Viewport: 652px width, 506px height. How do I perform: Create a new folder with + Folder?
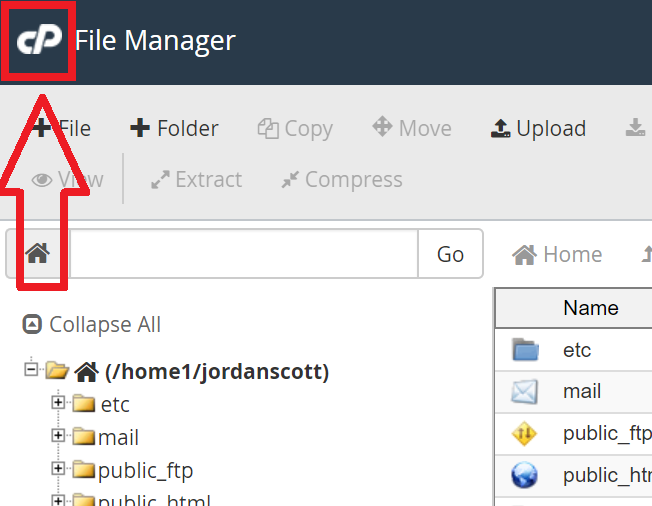click(174, 128)
